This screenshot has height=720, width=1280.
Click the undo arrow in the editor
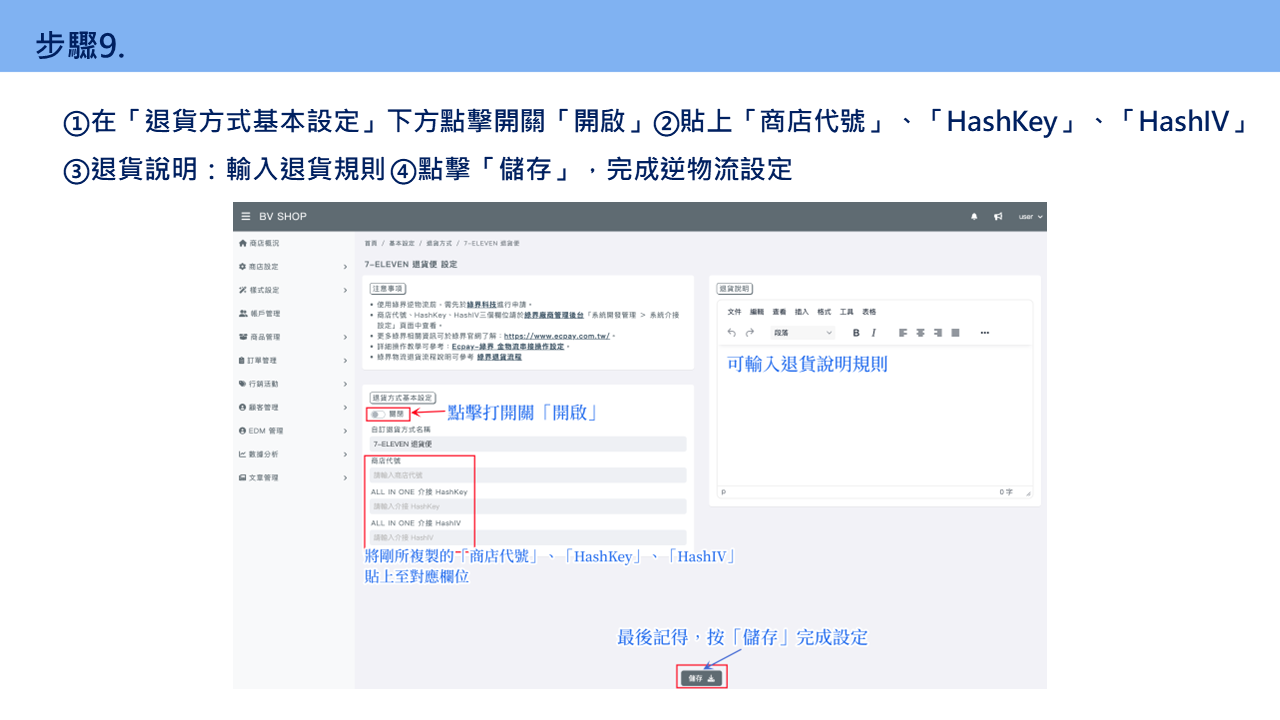732,332
